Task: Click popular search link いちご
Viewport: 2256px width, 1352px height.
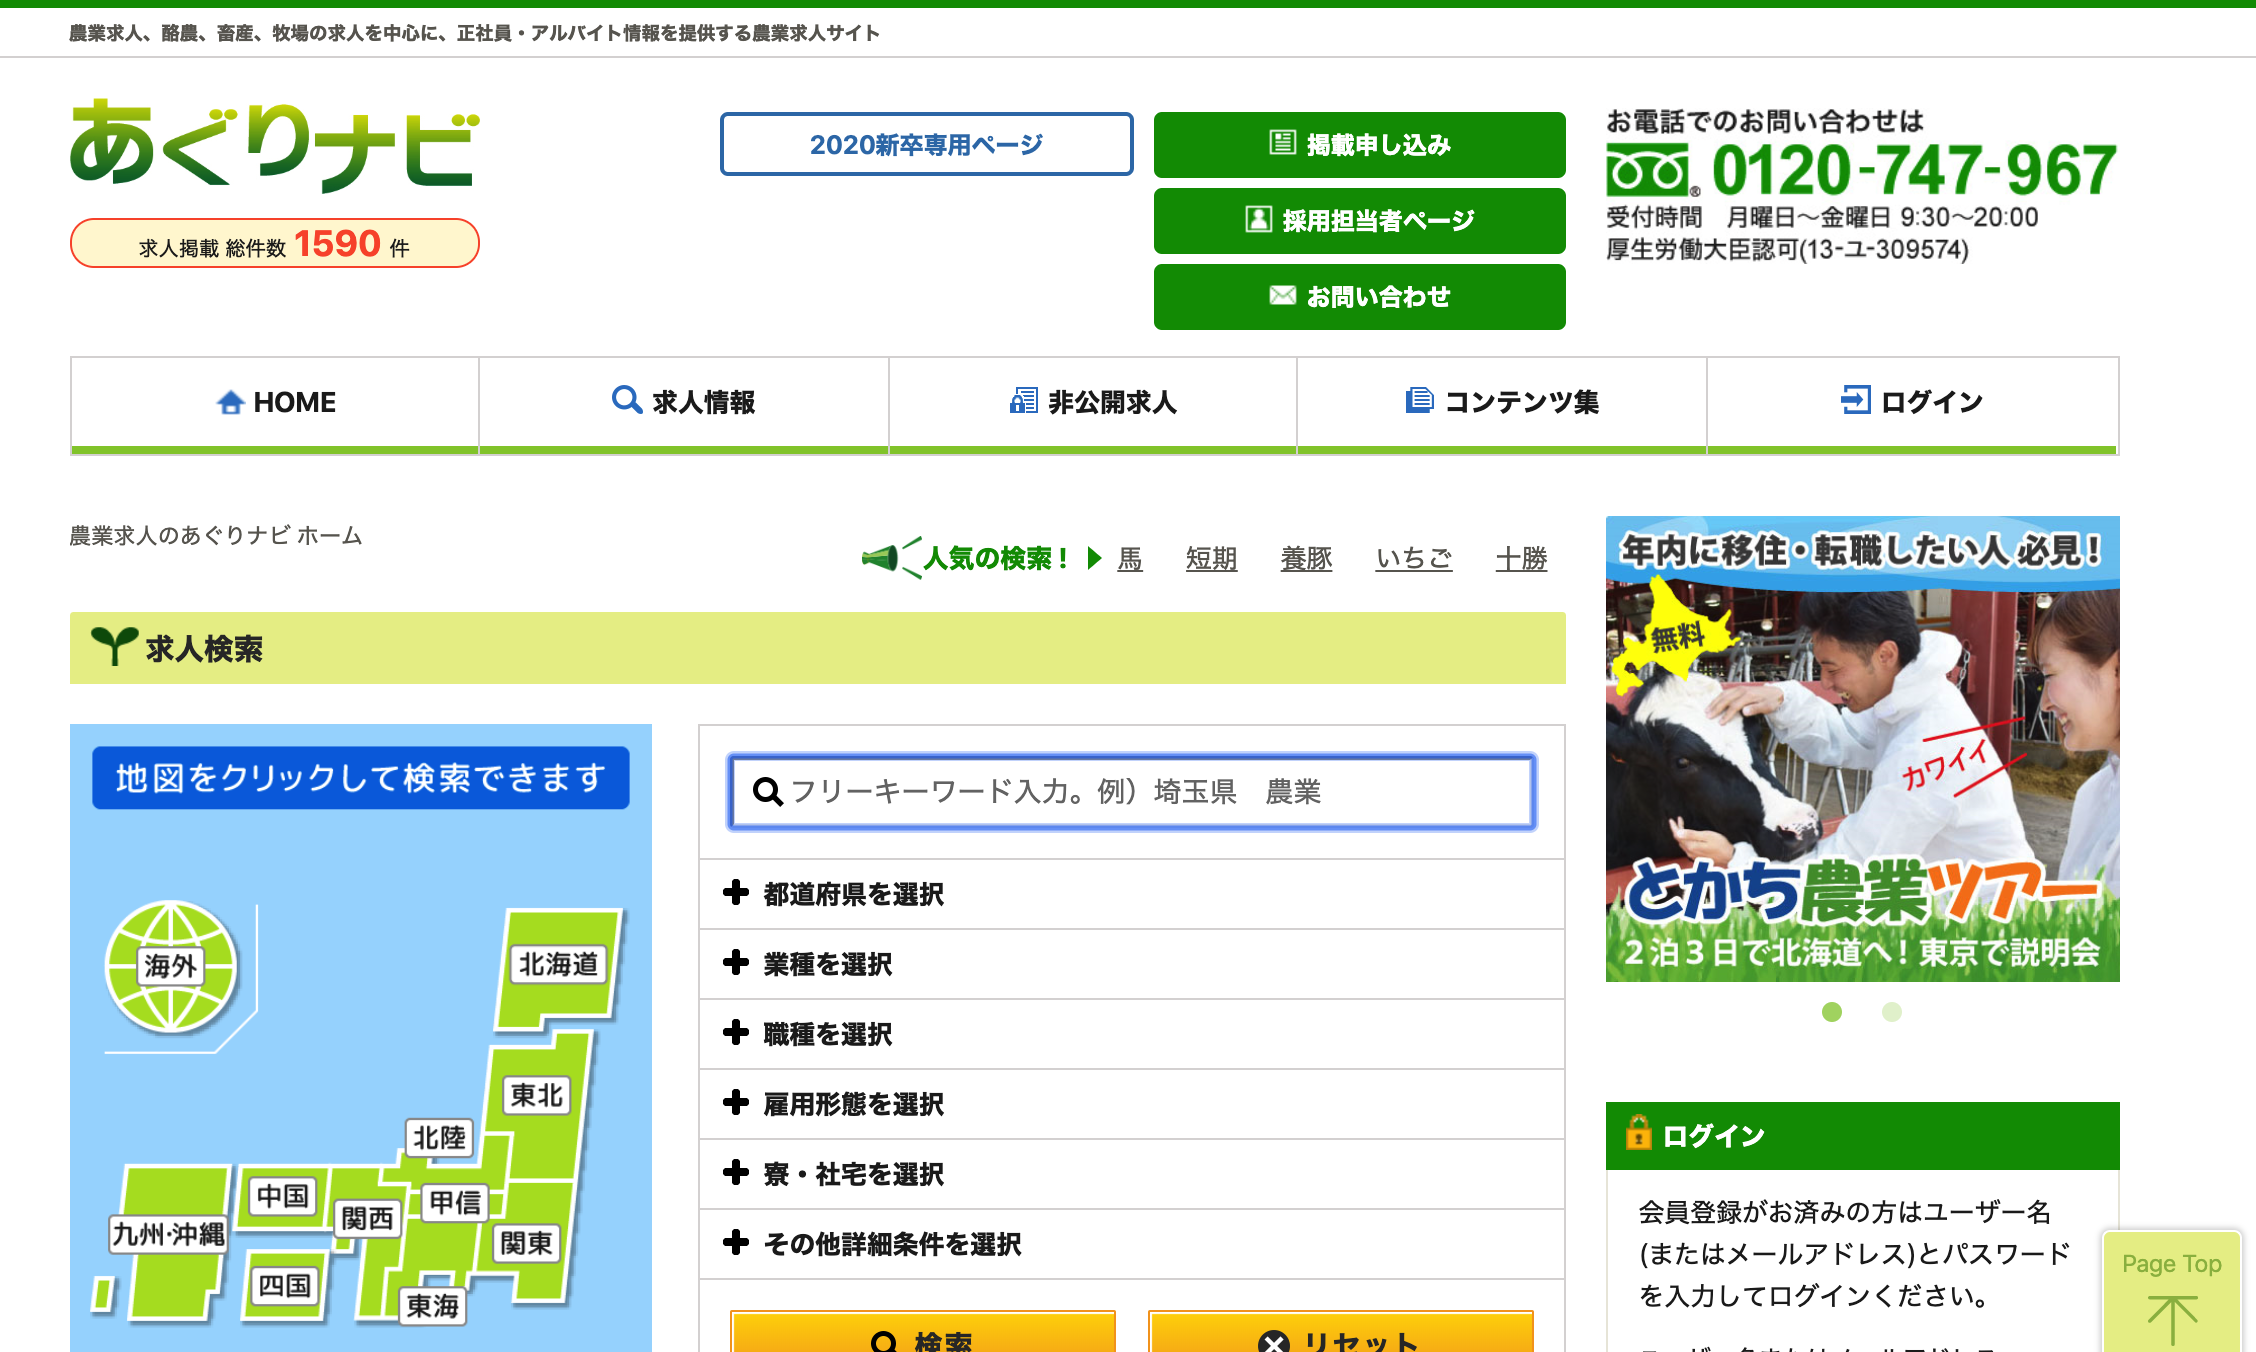Action: point(1413,558)
